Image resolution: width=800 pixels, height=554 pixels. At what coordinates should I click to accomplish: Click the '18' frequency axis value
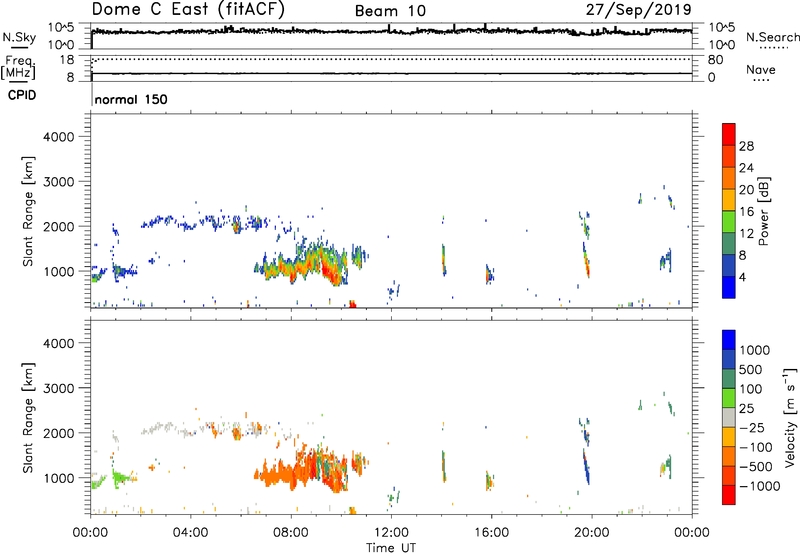(x=67, y=60)
